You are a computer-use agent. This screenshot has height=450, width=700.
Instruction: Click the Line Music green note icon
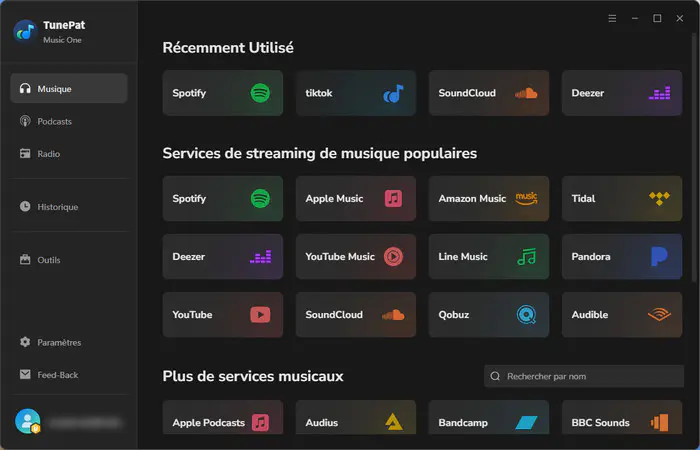pos(526,257)
